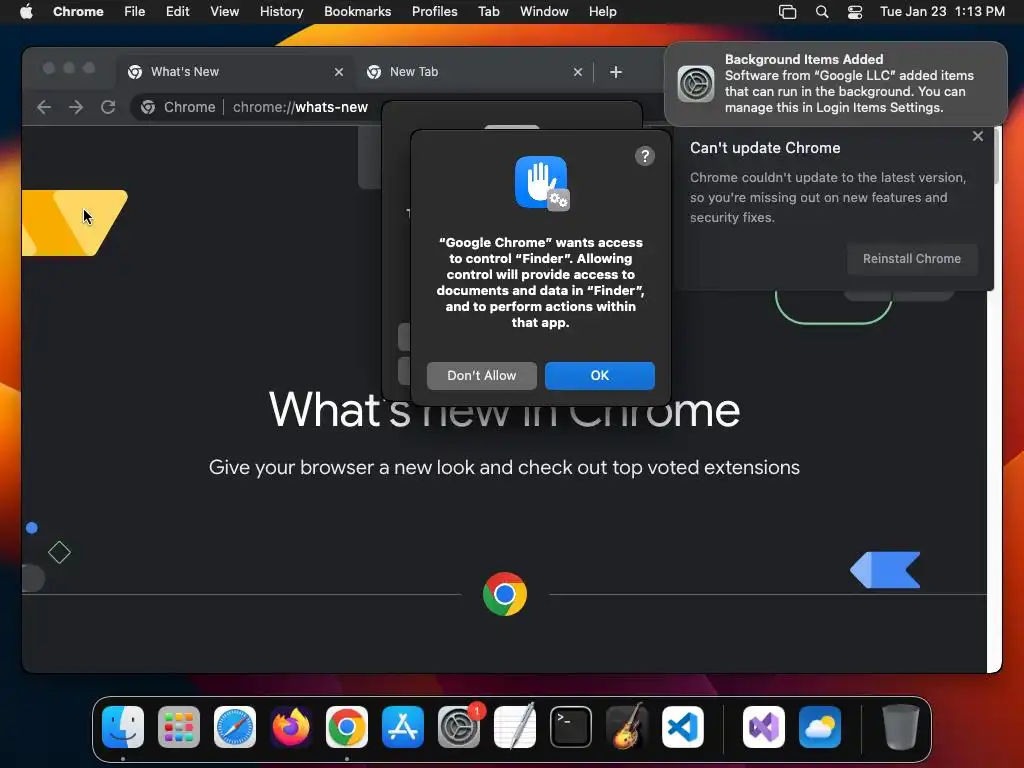Click the System Settings icon in notification
This screenshot has height=768, width=1024.
[x=696, y=84]
